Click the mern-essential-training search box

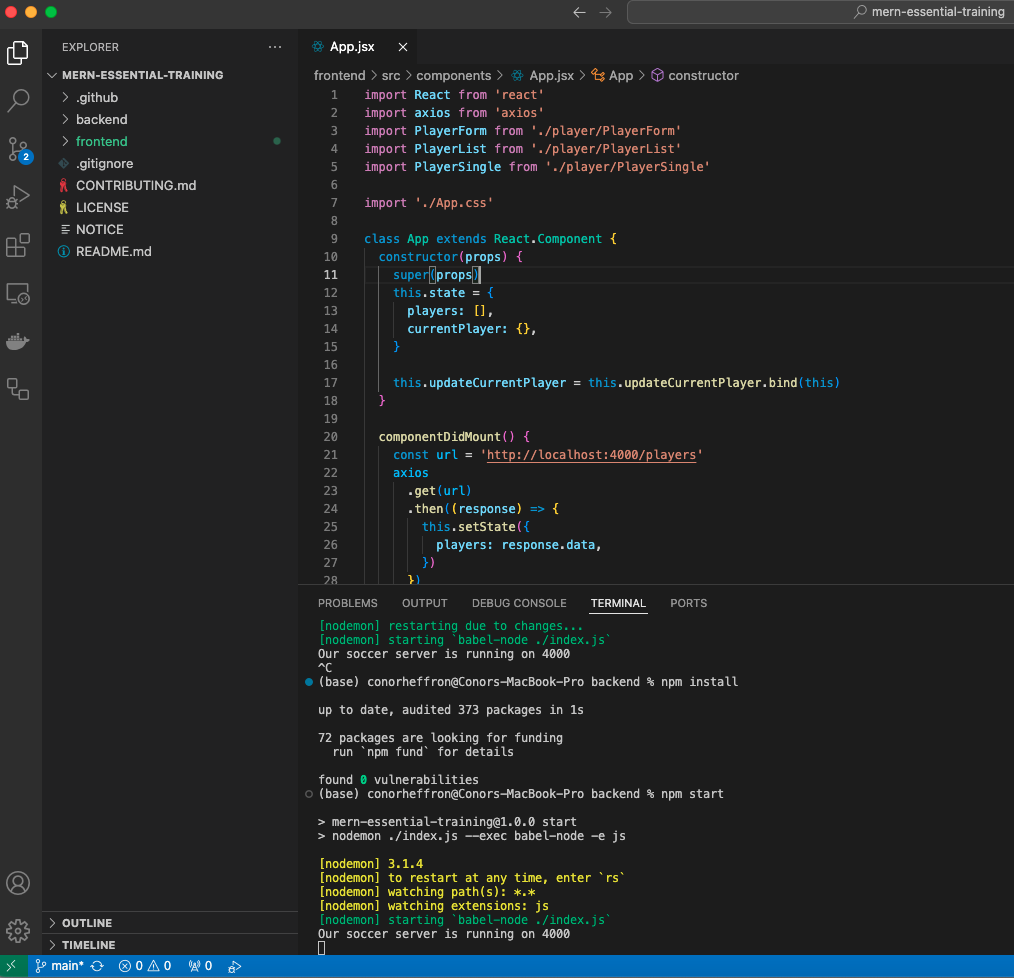(820, 12)
